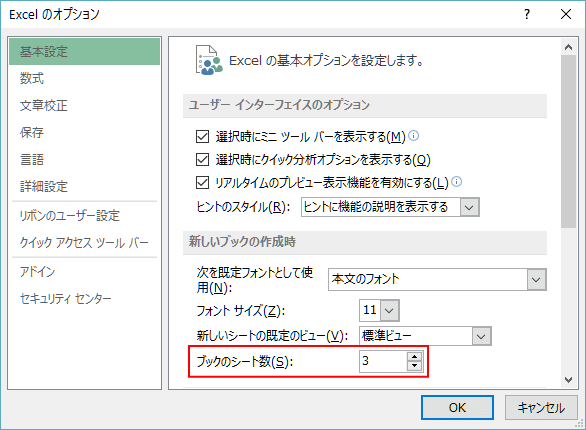Increase ブックのシート数 with up spinner
The image size is (586, 430).
click(x=414, y=356)
